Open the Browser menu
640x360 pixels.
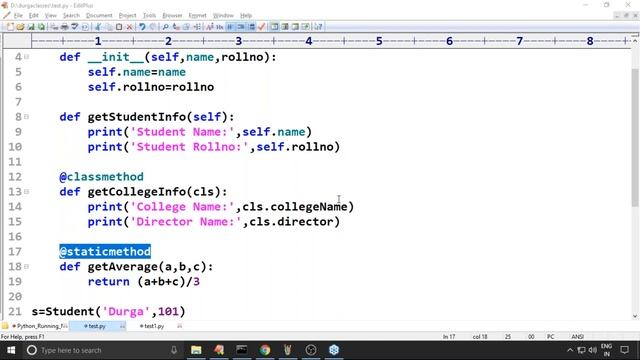[172, 16]
